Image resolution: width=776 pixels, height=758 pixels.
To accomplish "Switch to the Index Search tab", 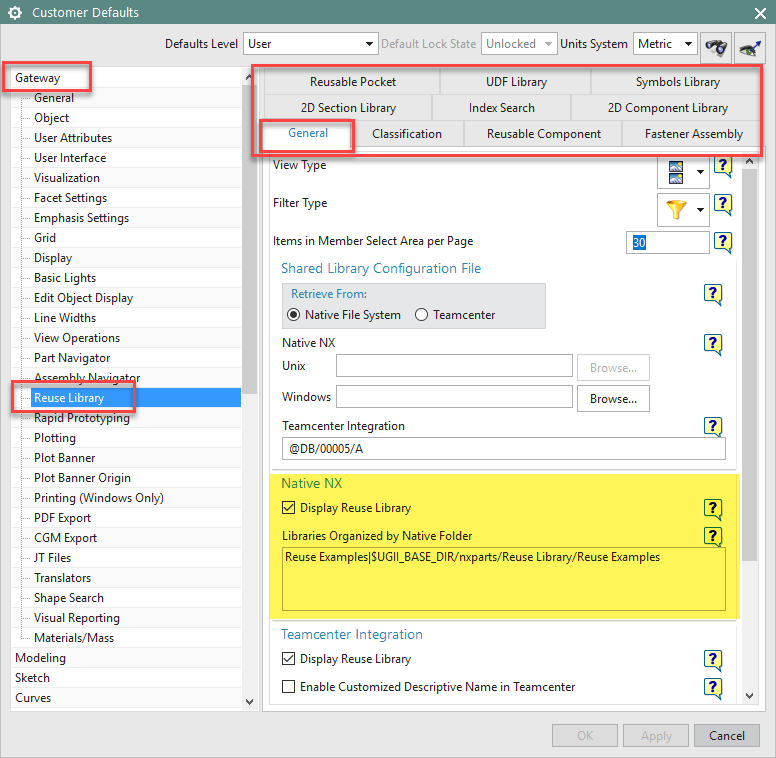I will pos(501,107).
